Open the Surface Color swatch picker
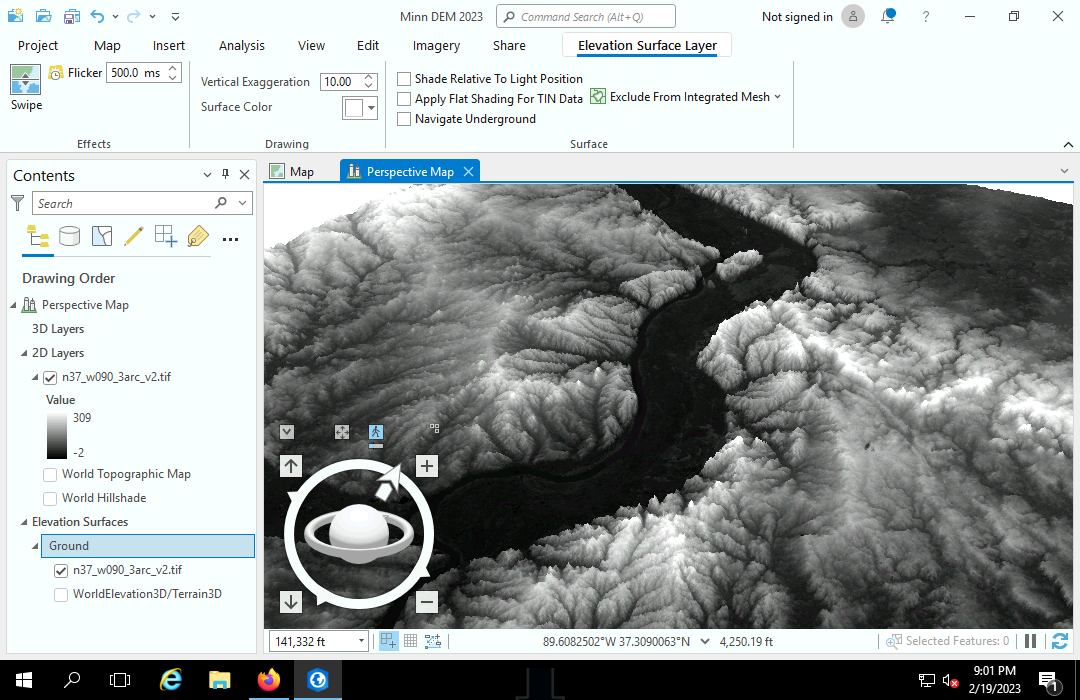This screenshot has height=700, width=1080. 359,108
